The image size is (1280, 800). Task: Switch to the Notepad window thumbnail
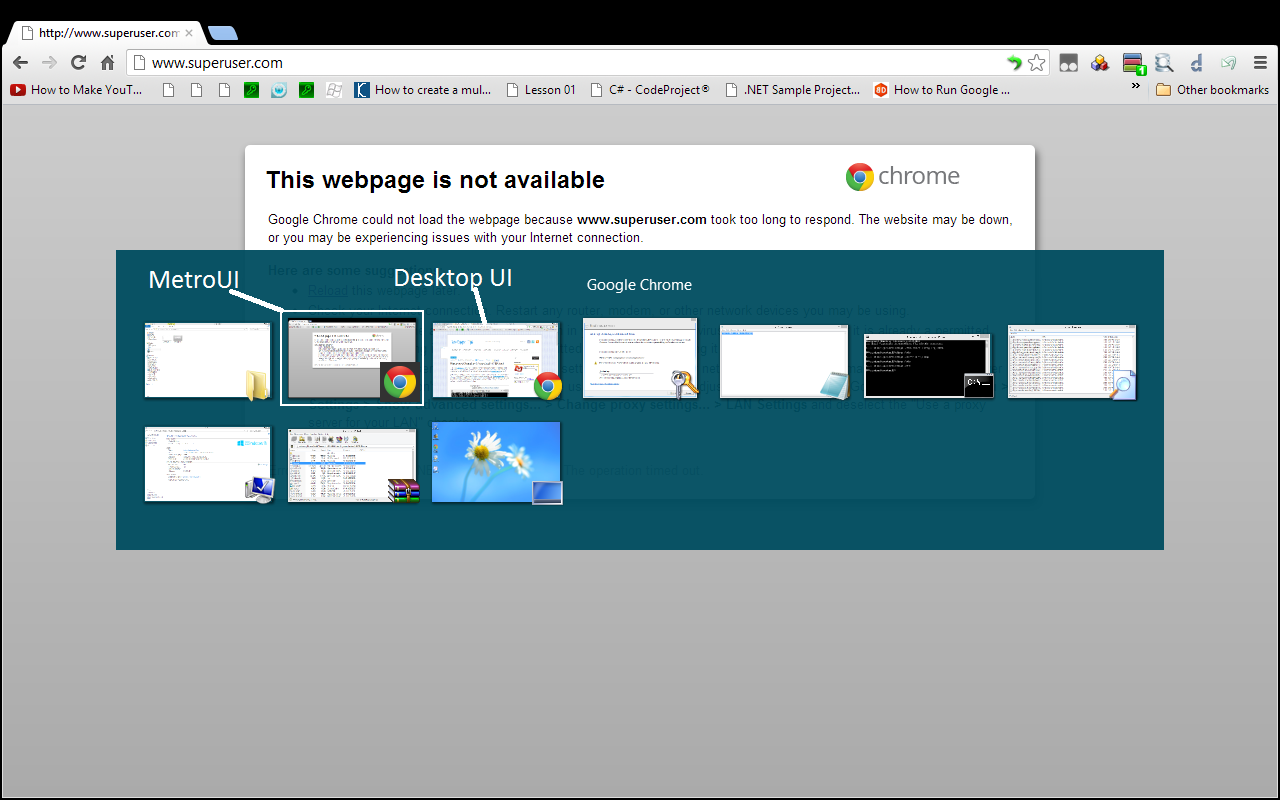[784, 361]
